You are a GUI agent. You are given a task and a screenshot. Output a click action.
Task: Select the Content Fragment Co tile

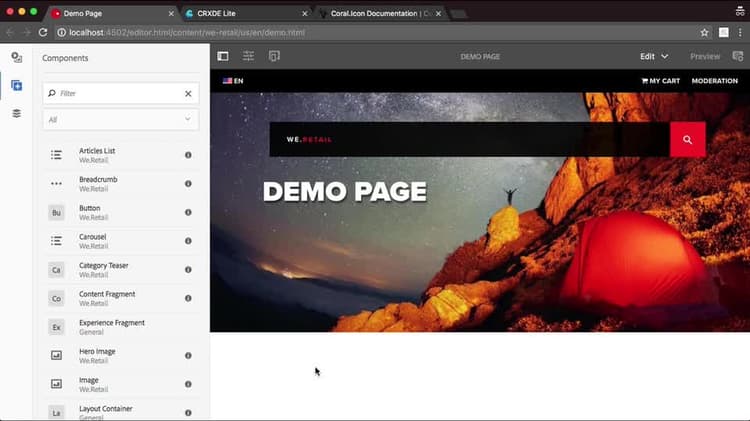pos(56,299)
